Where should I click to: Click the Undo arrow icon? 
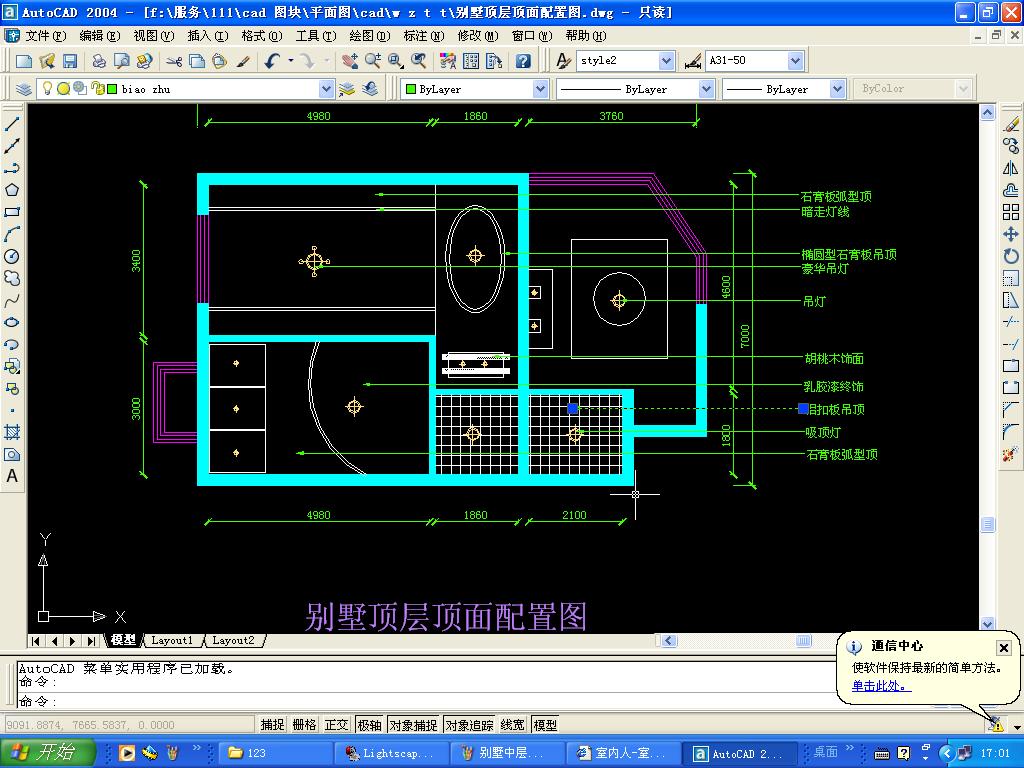tap(272, 61)
